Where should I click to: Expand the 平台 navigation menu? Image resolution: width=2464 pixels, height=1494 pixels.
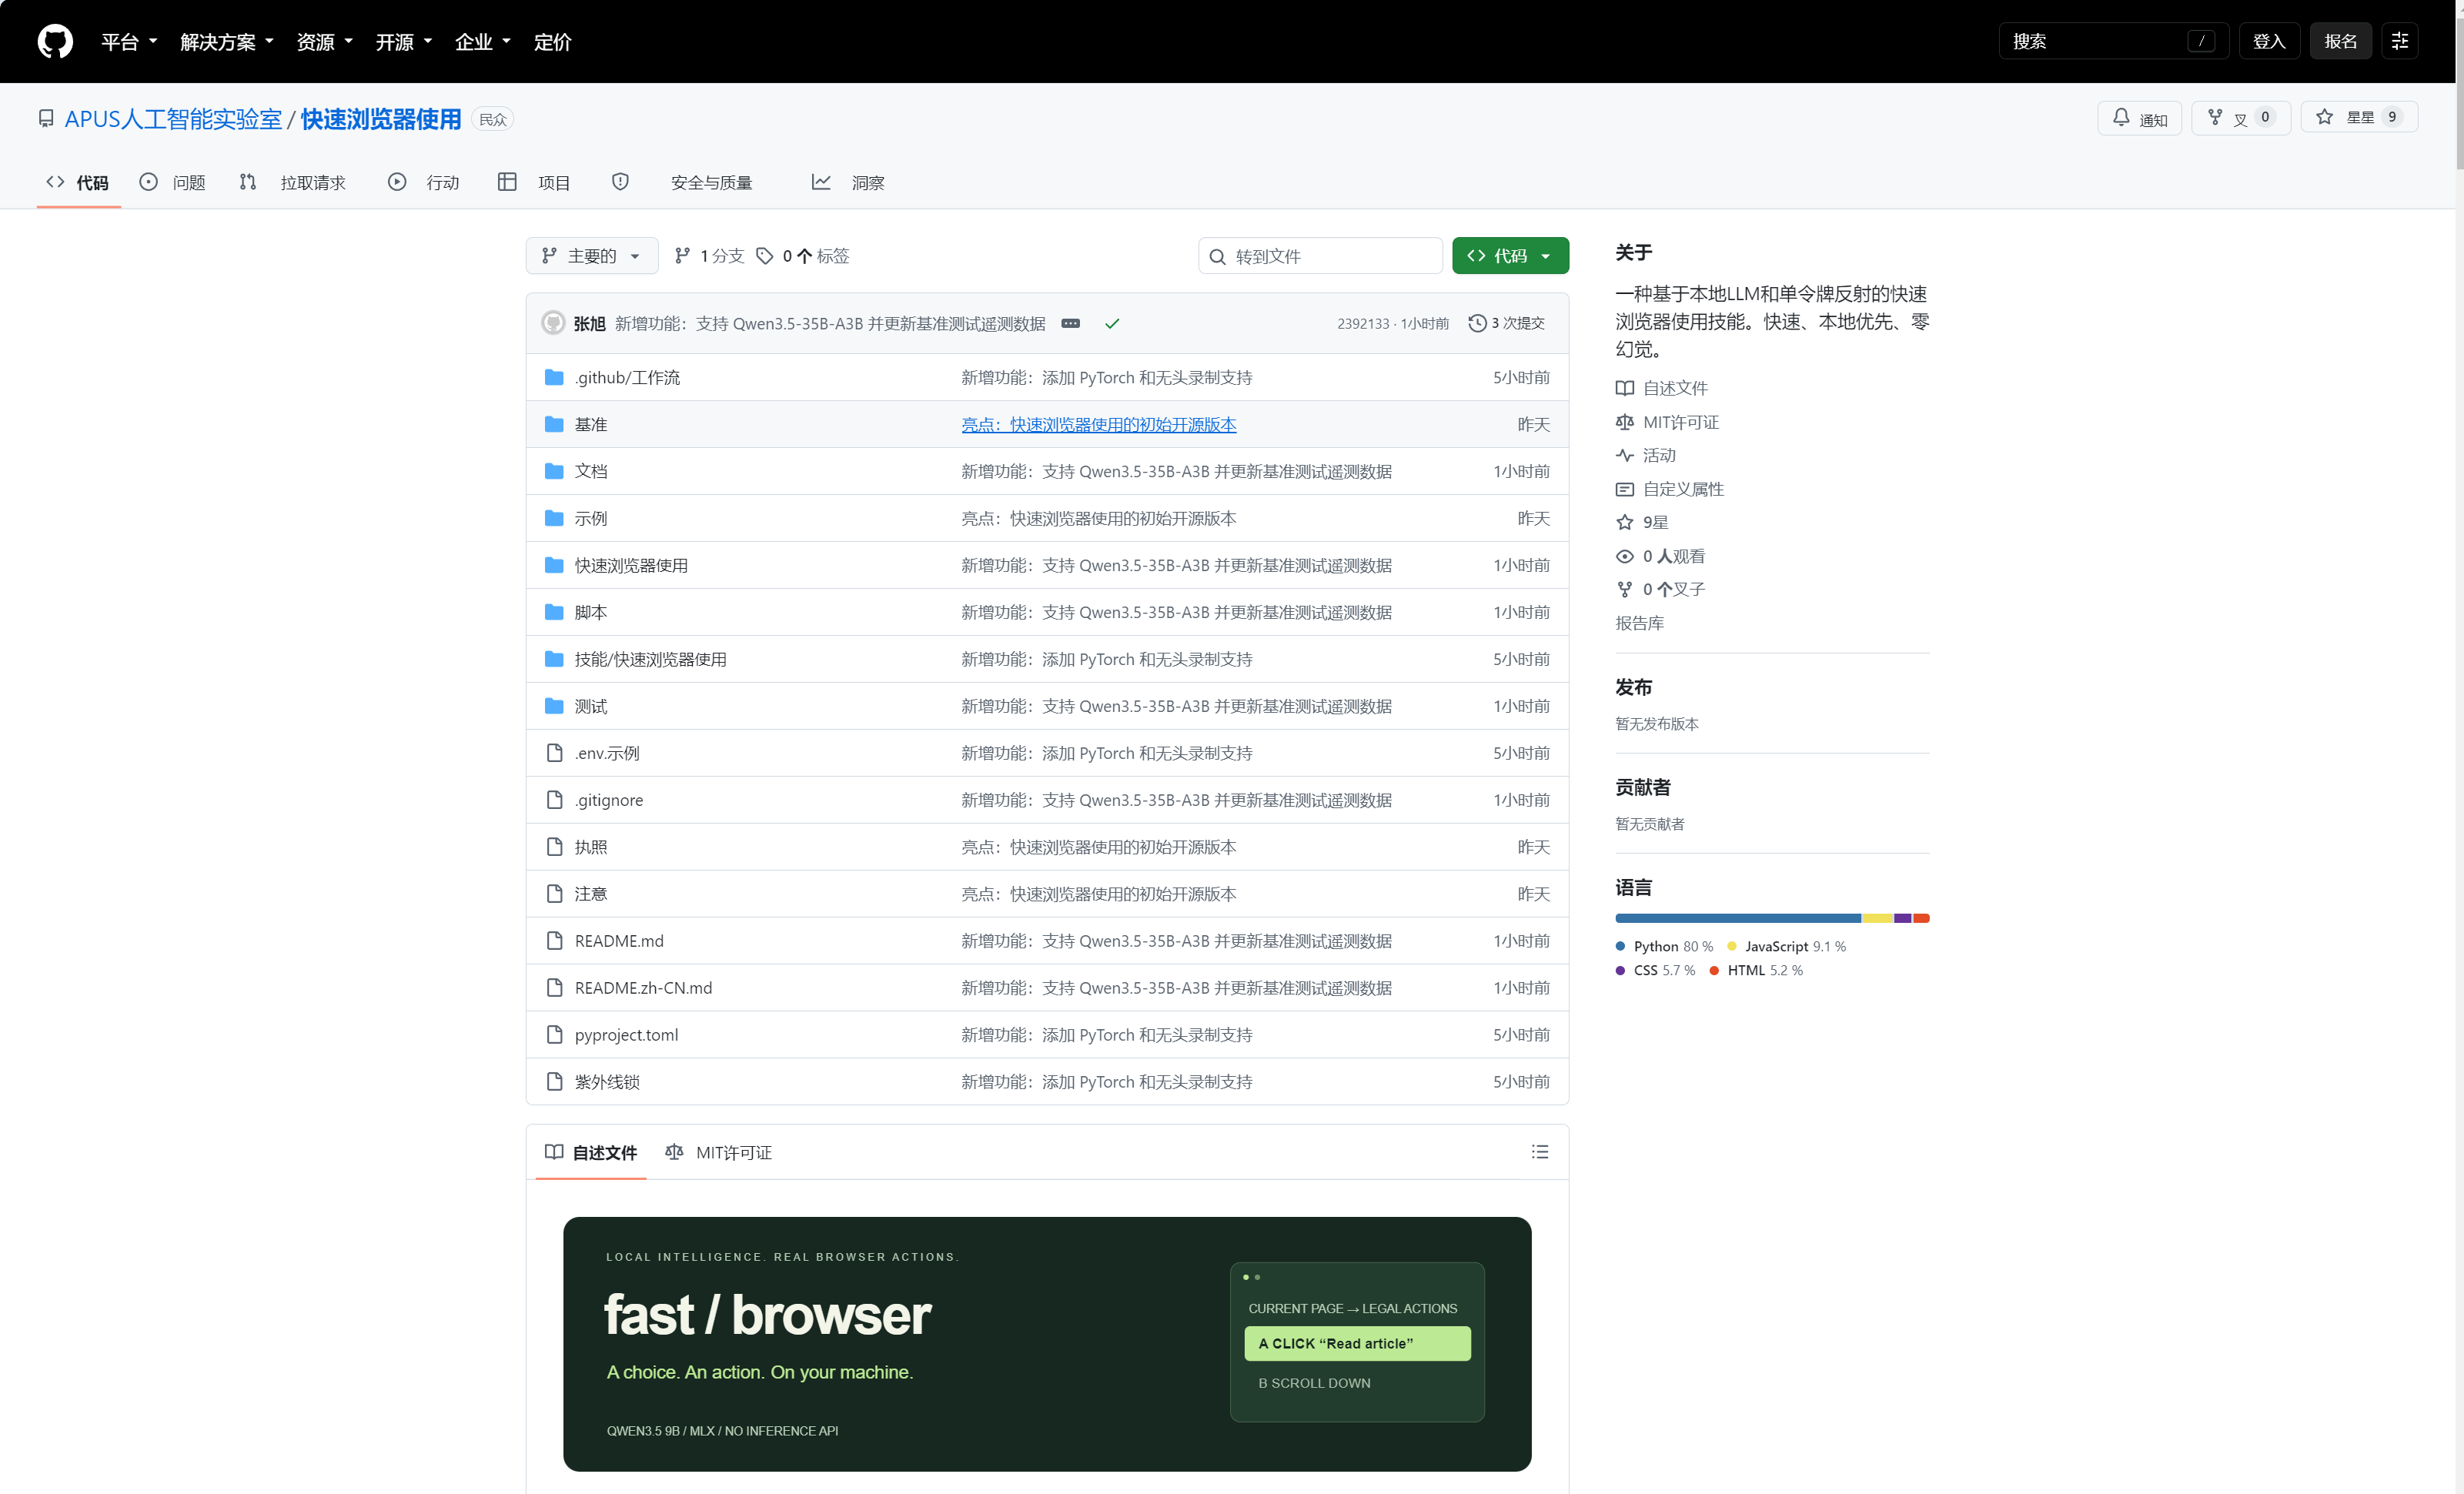(x=130, y=42)
